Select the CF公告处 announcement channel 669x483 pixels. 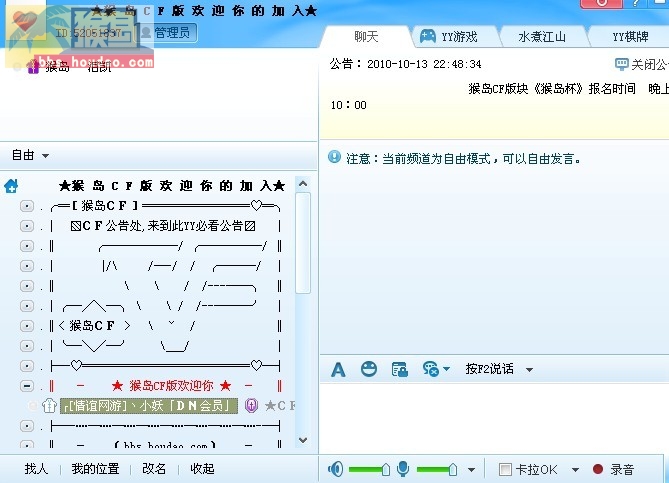[163, 225]
